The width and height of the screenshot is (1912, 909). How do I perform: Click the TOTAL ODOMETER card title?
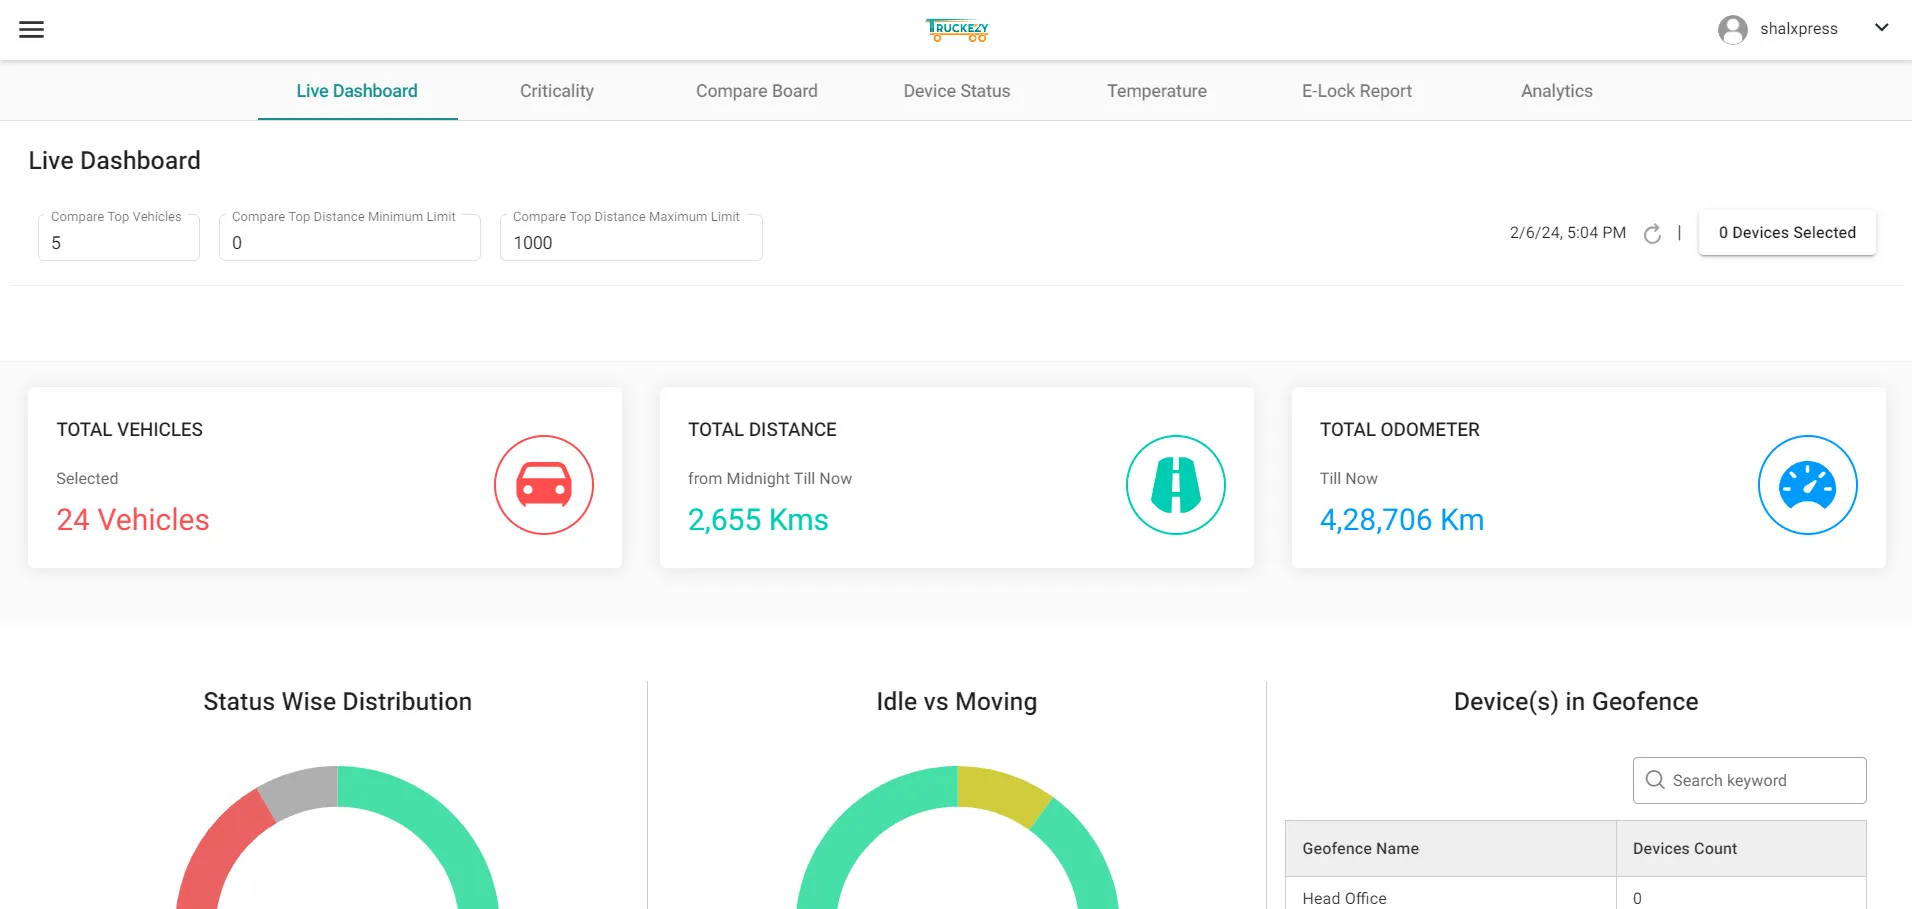[1400, 430]
